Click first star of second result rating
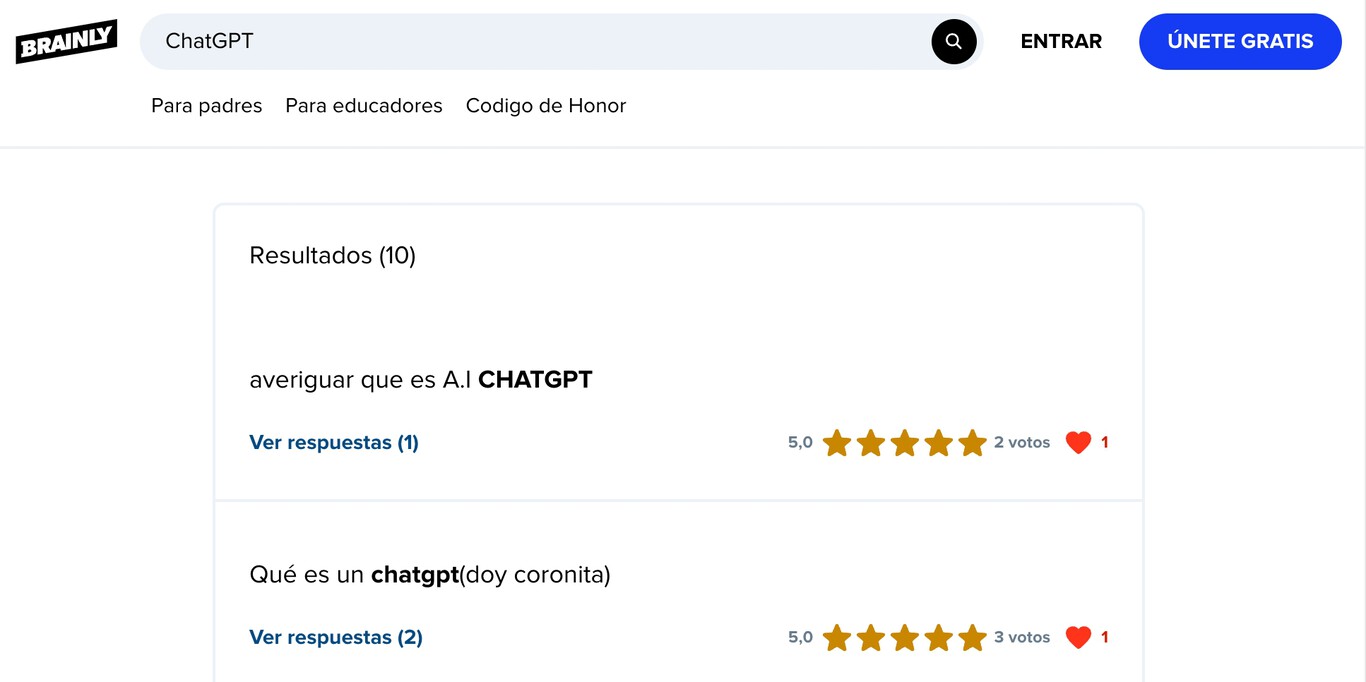Screen dimensions: 1366x682 [x=836, y=637]
